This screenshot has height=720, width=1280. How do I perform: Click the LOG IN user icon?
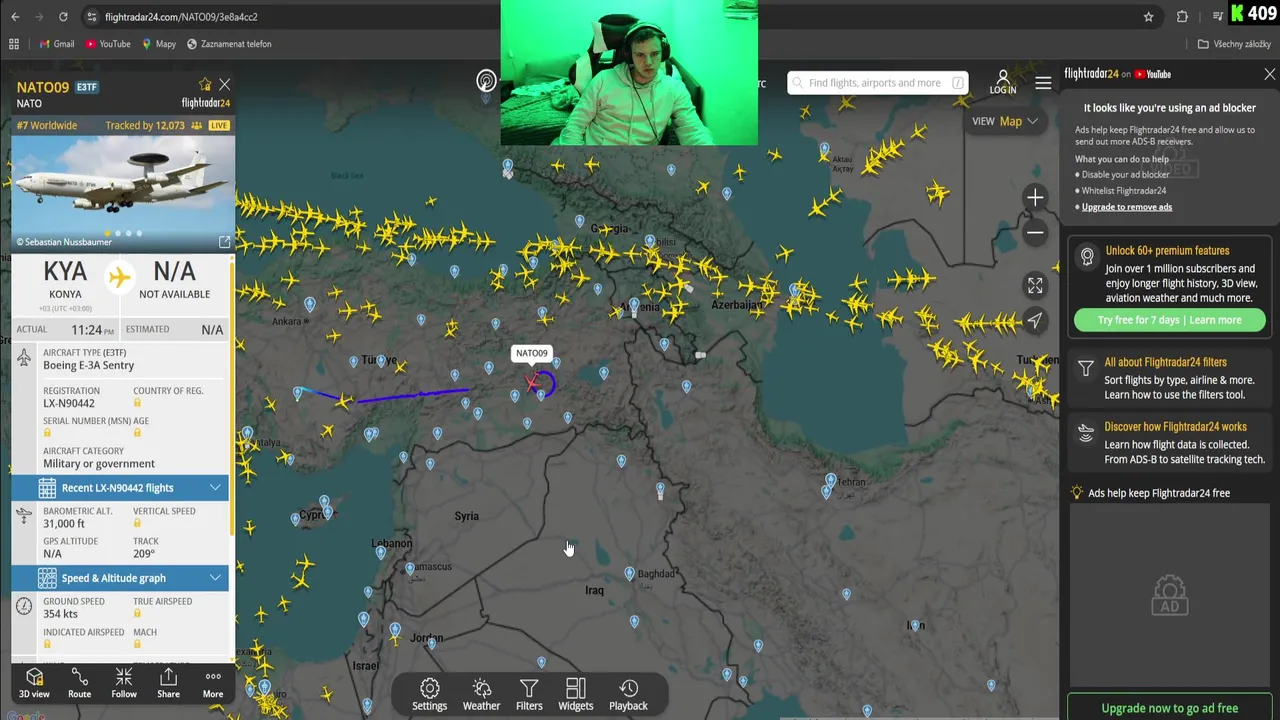tap(1003, 82)
